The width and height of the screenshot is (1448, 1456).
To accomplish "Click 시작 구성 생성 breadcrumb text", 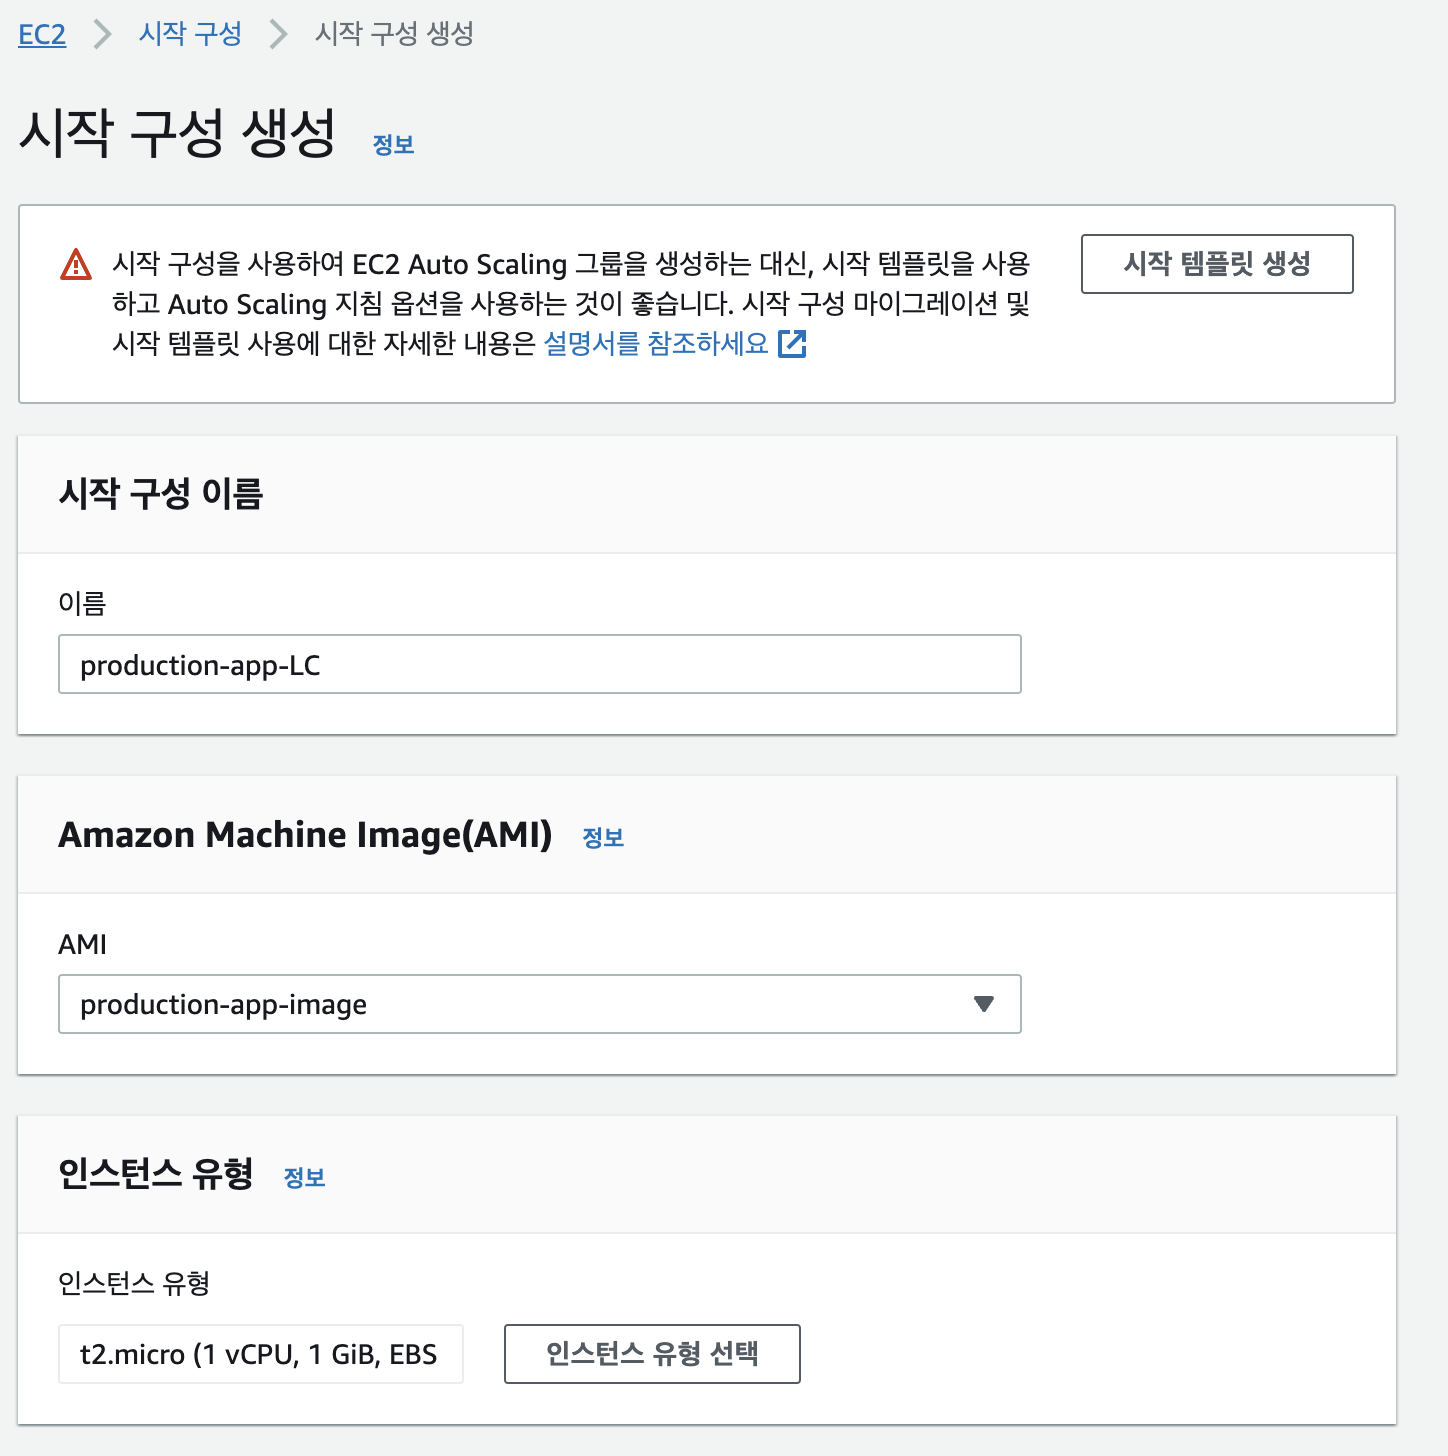I will coord(394,34).
